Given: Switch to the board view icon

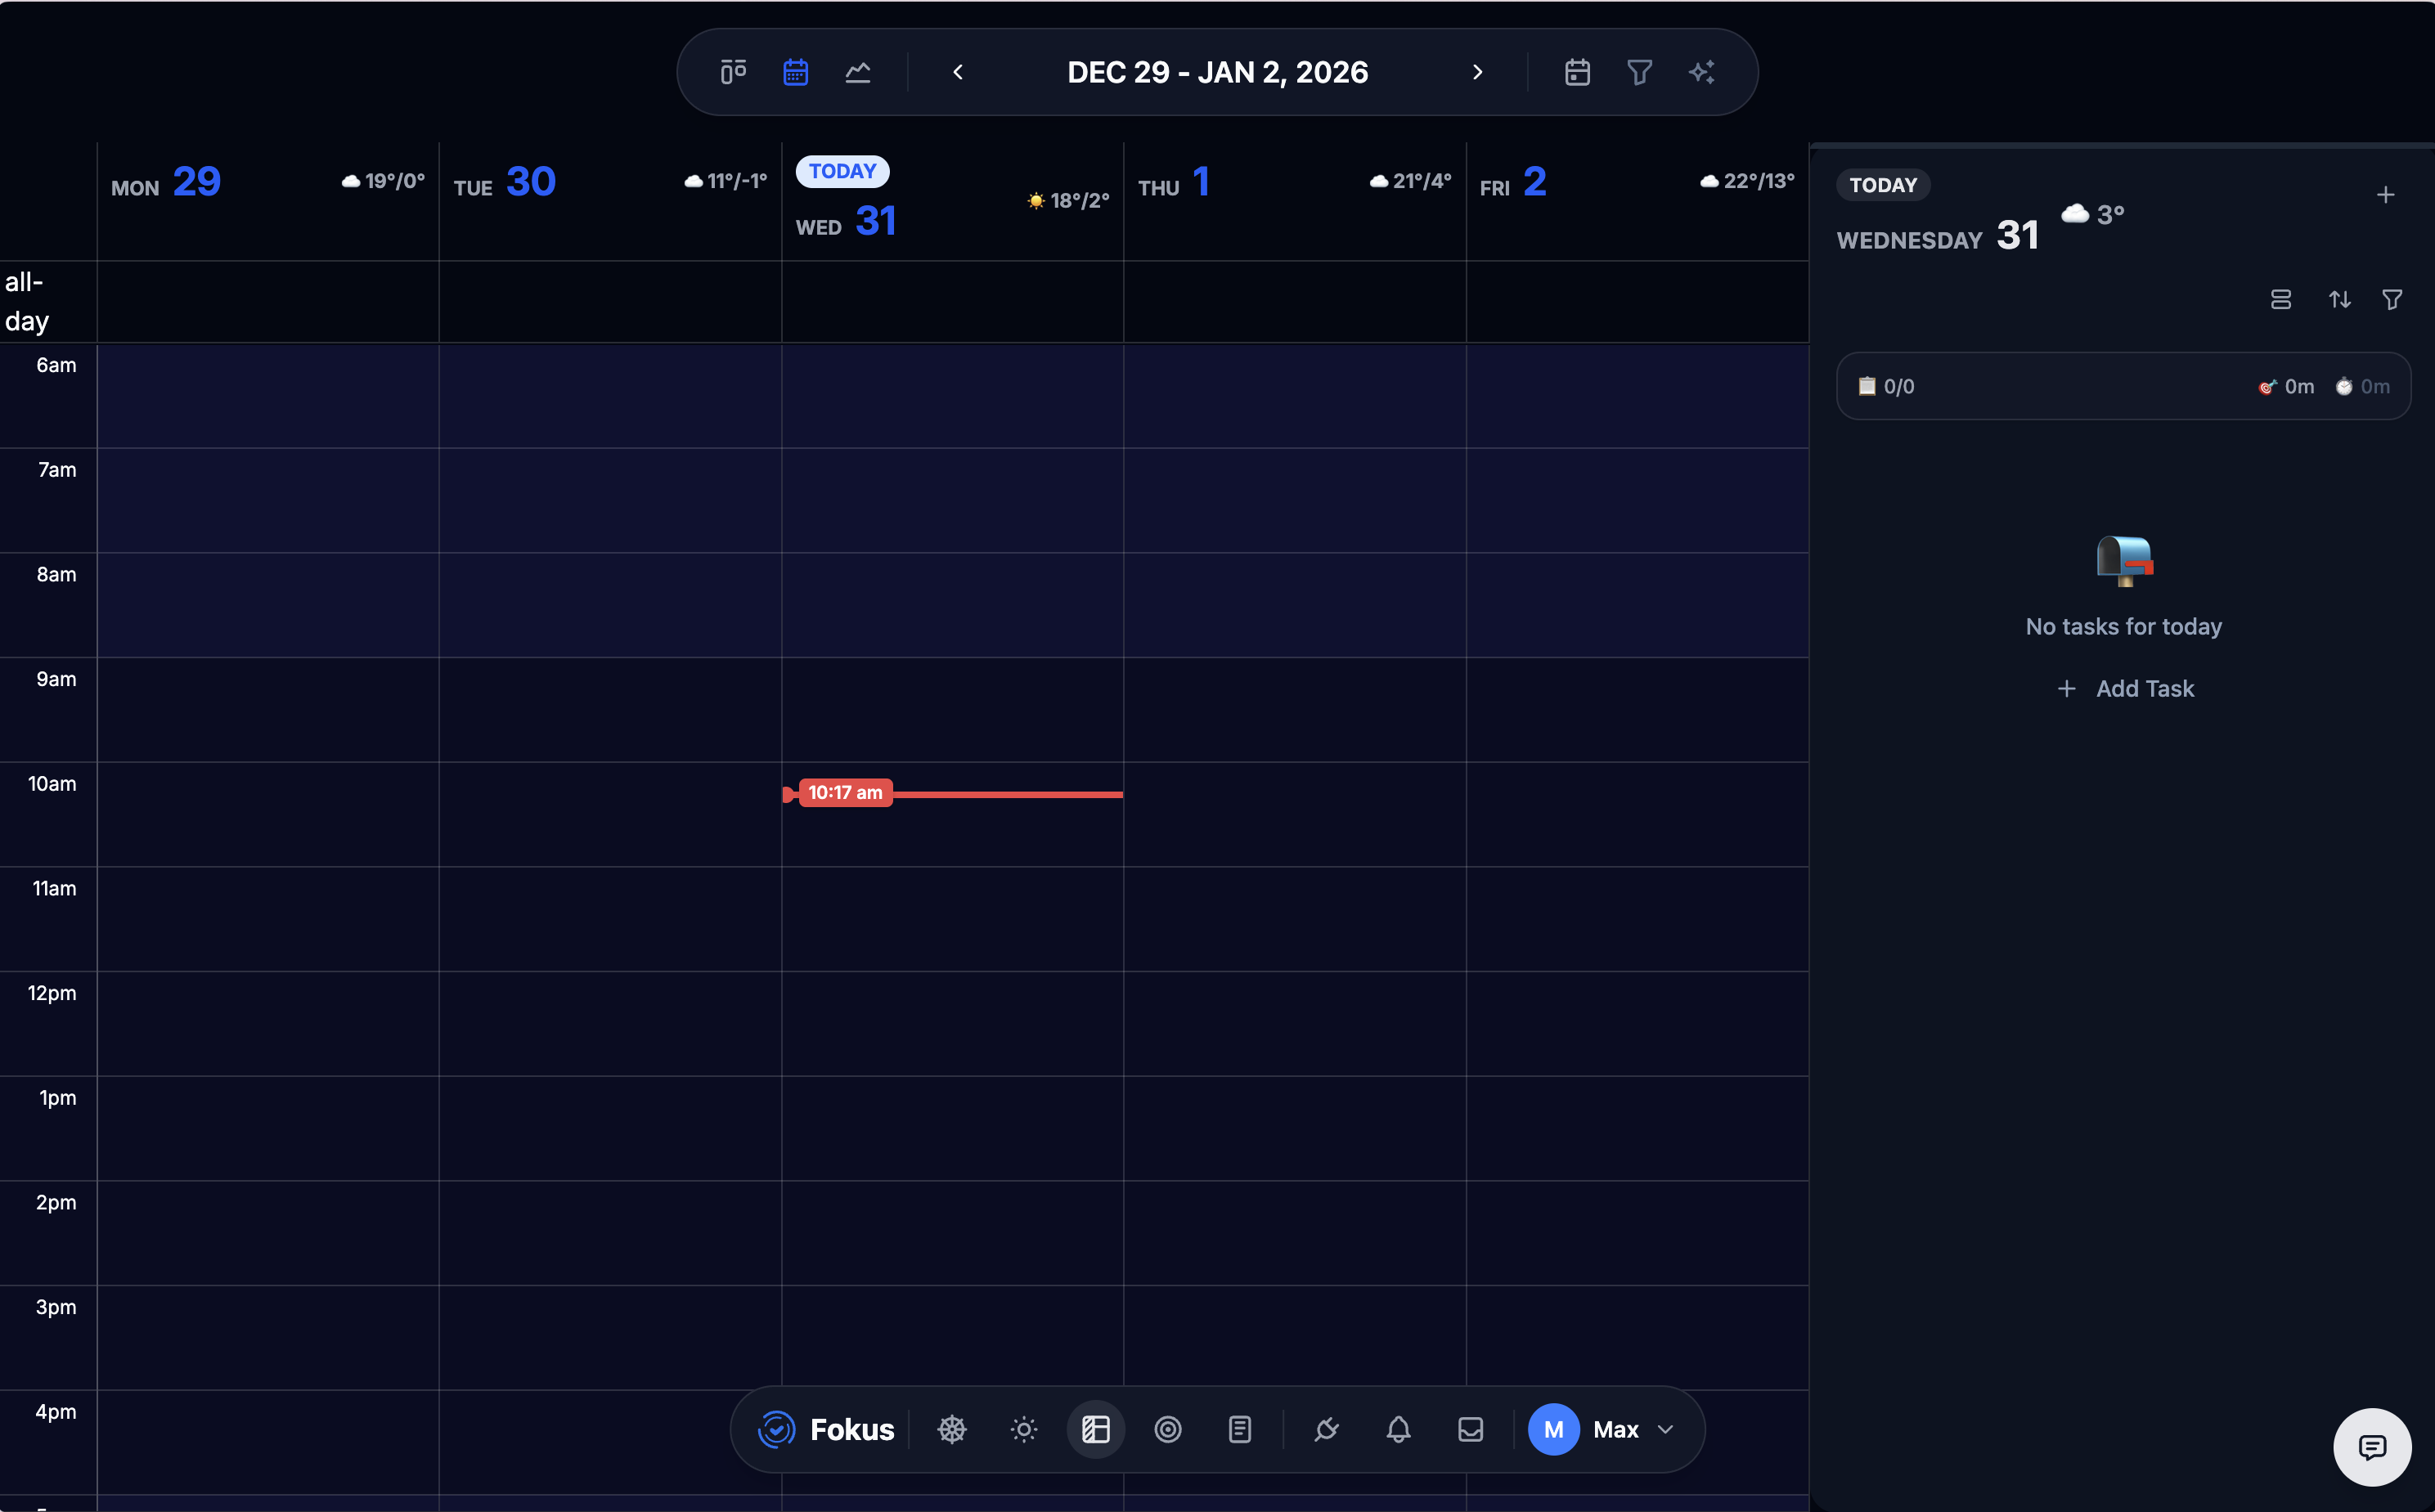Looking at the screenshot, I should 733,71.
